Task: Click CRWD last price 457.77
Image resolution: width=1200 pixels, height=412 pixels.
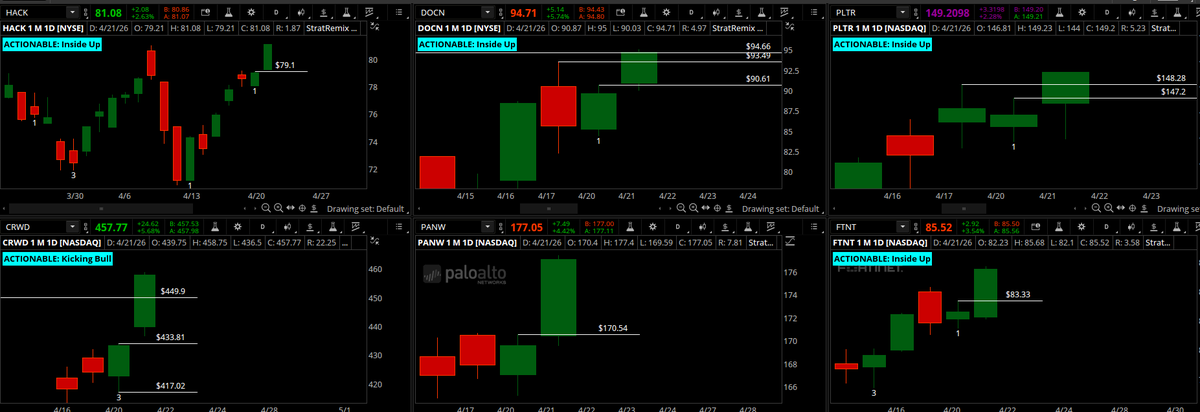Action: click(112, 227)
